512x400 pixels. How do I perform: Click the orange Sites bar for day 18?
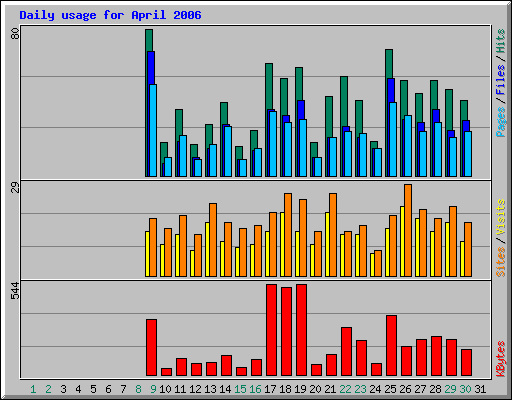click(288, 235)
